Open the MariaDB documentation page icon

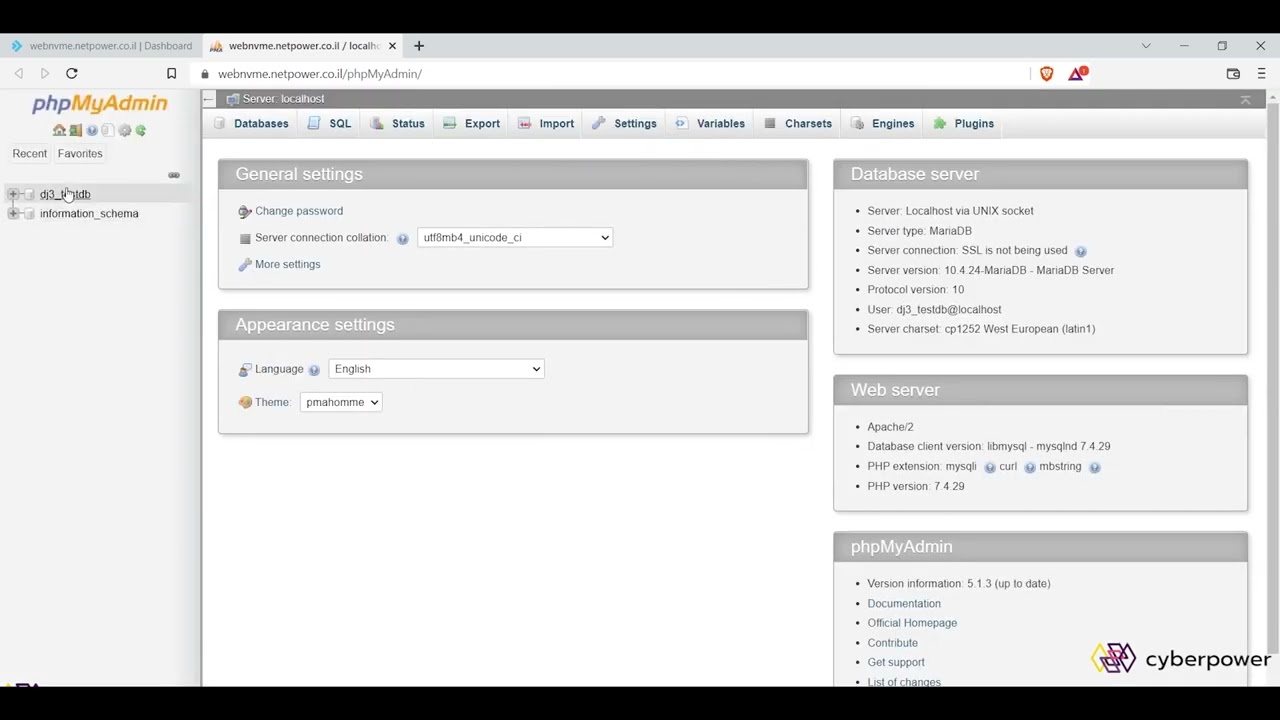[x=108, y=130]
